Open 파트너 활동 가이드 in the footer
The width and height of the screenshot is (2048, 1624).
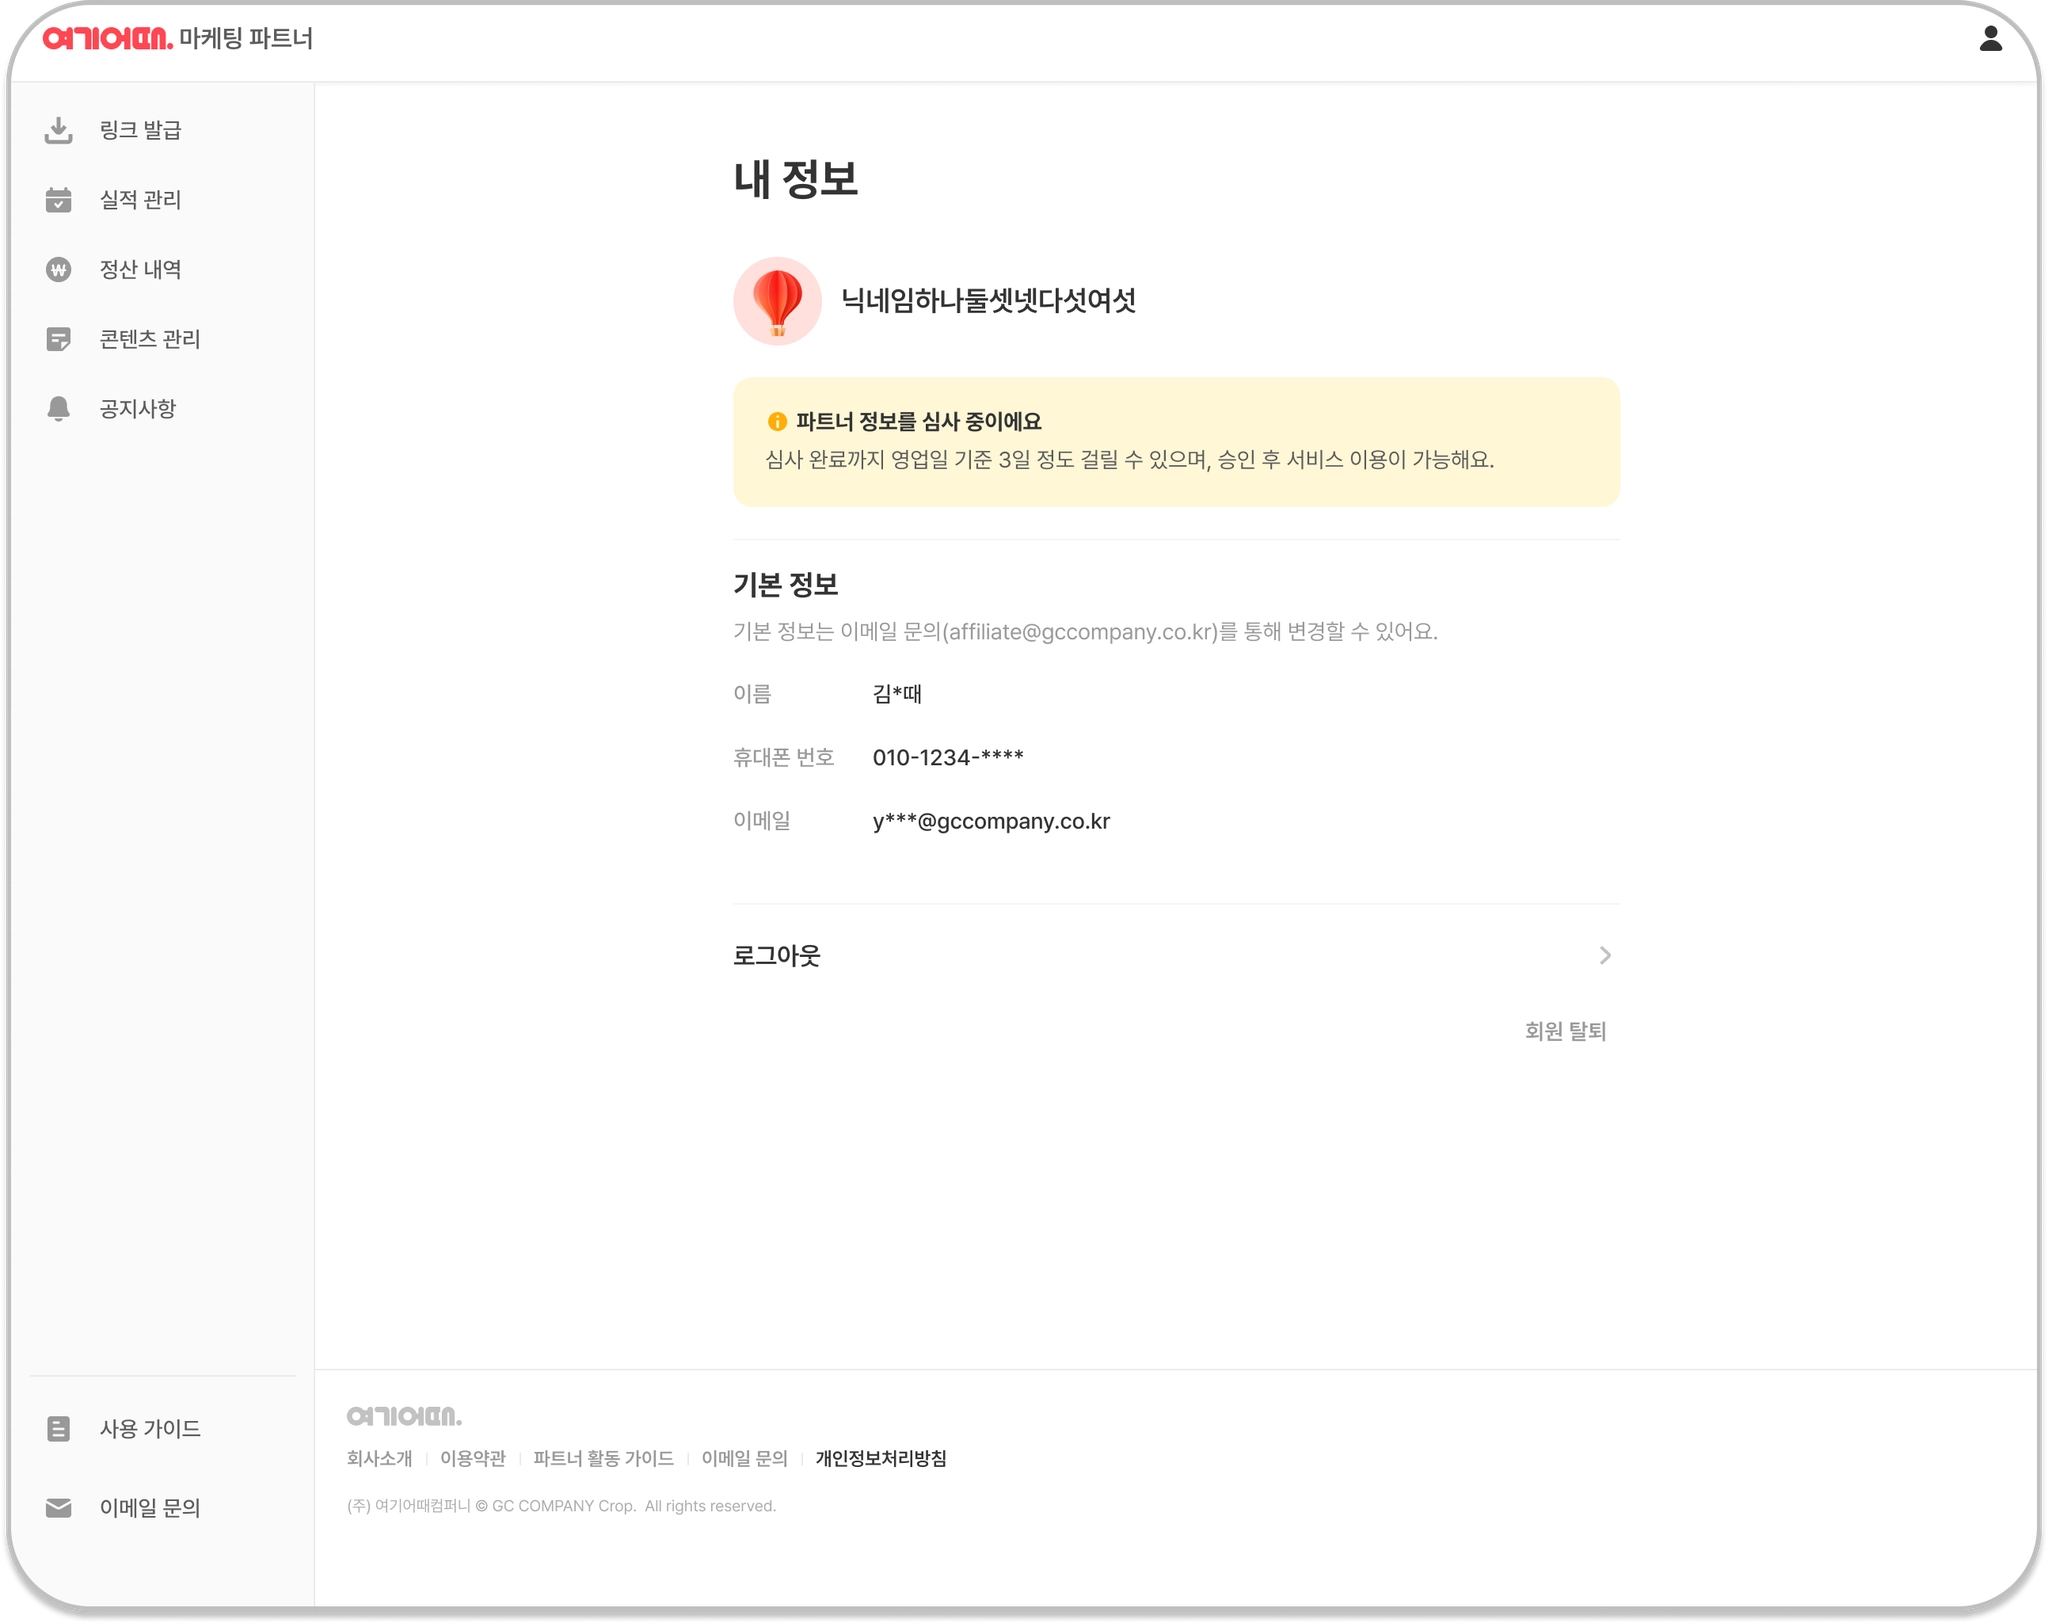(x=603, y=1458)
